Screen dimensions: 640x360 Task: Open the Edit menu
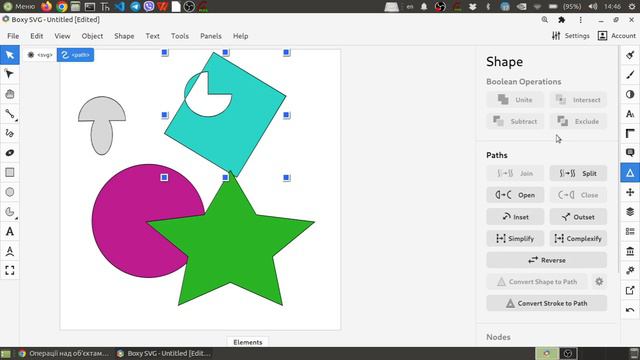click(37, 36)
